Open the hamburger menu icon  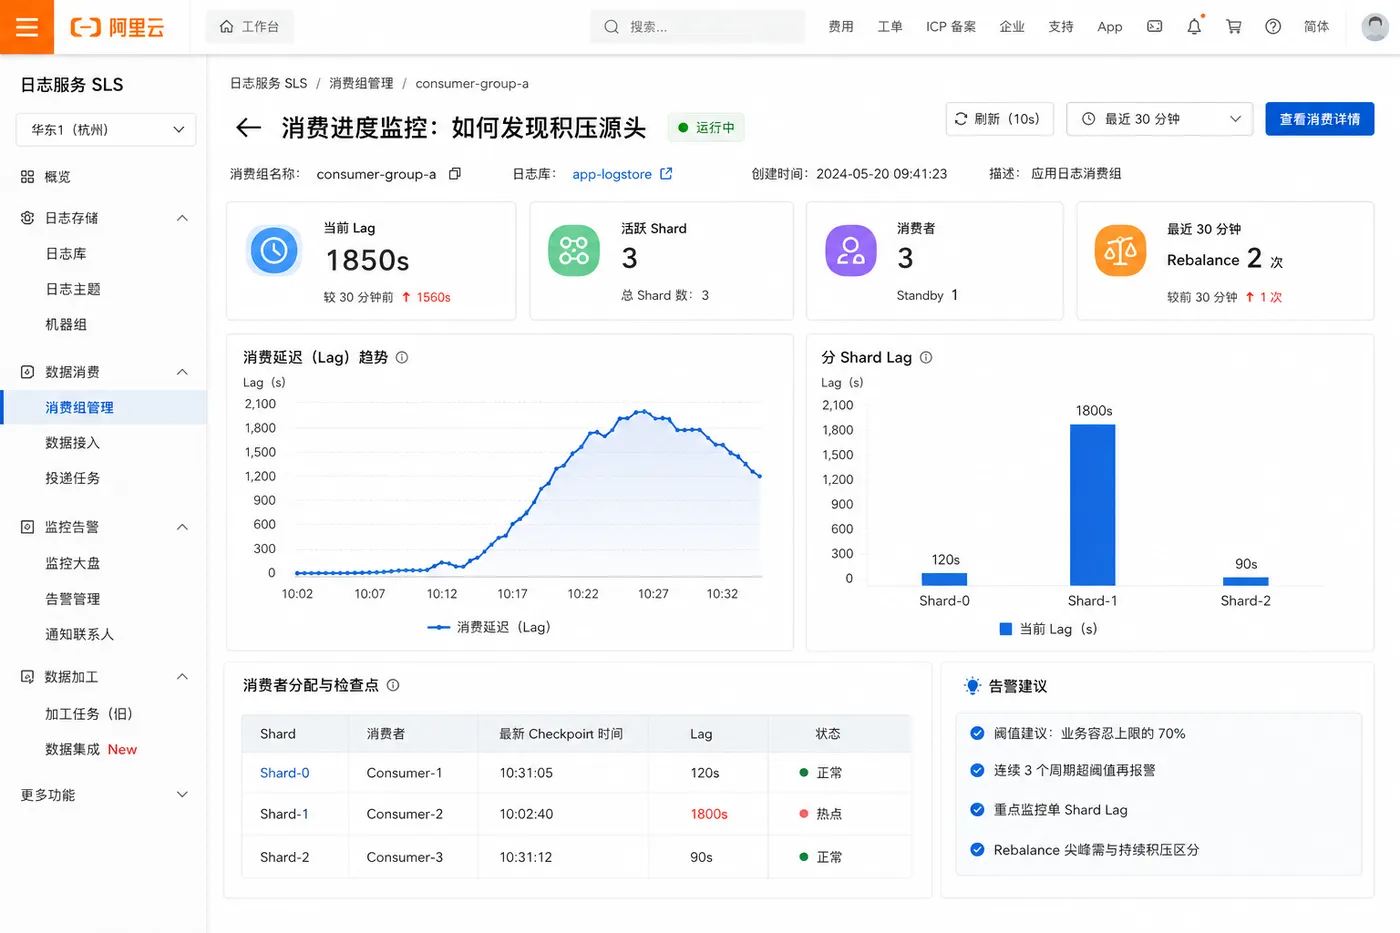[27, 27]
